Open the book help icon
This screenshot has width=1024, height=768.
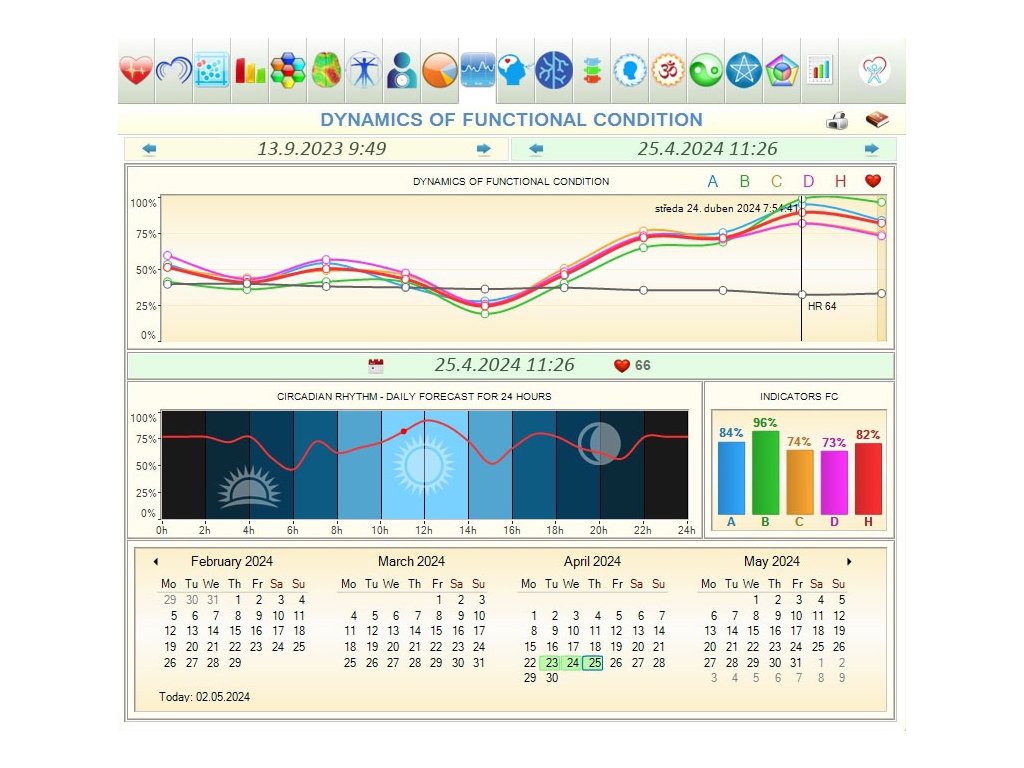coord(877,120)
